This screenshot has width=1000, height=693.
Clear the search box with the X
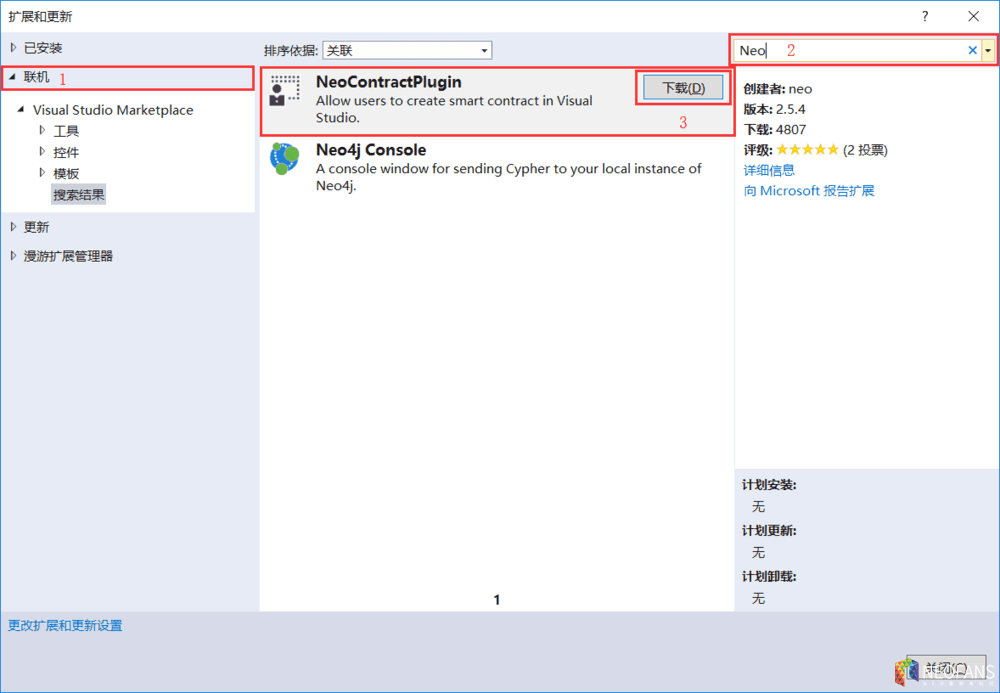(972, 50)
